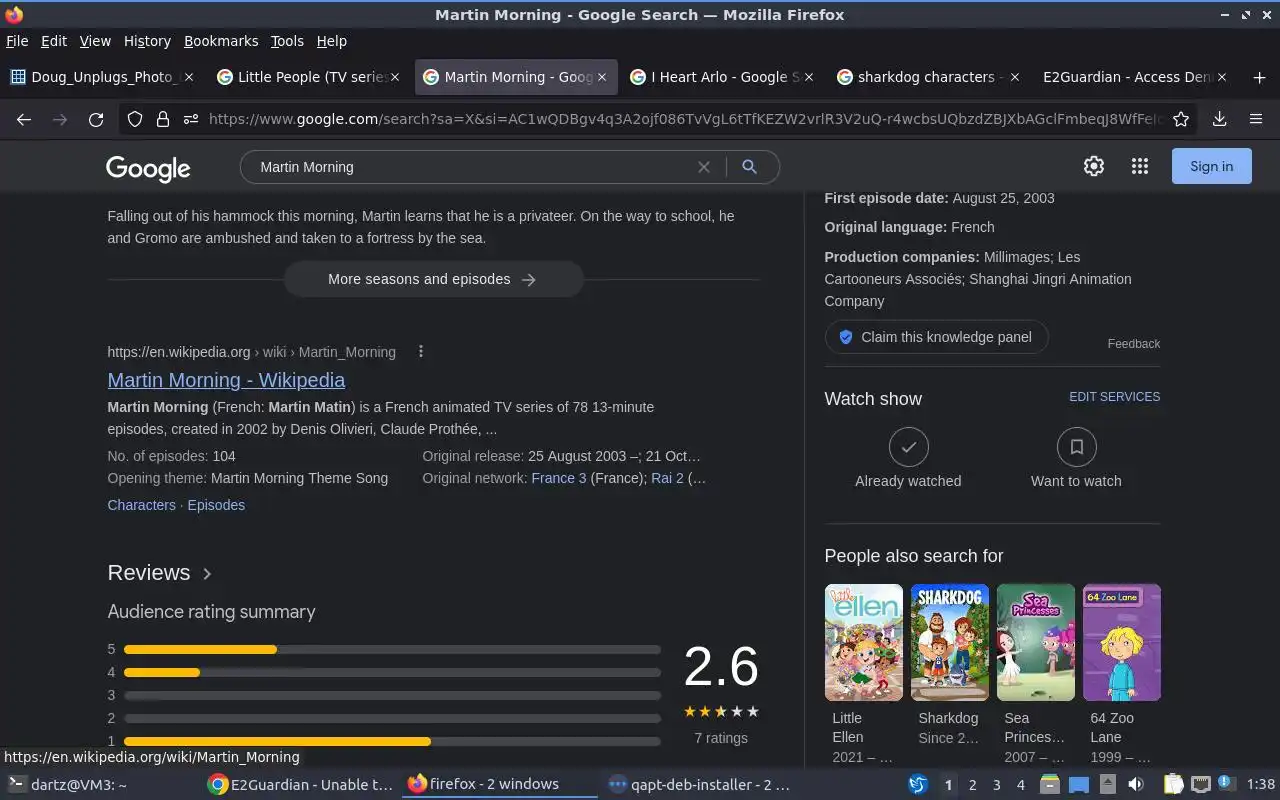Image resolution: width=1280 pixels, height=800 pixels.
Task: Close the Little People tab
Action: click(395, 77)
